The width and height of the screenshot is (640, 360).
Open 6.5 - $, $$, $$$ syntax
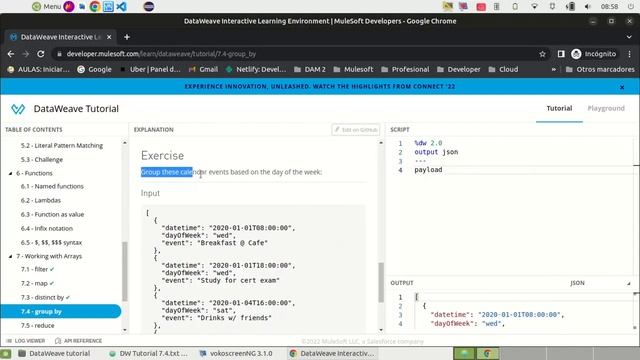tap(51, 242)
